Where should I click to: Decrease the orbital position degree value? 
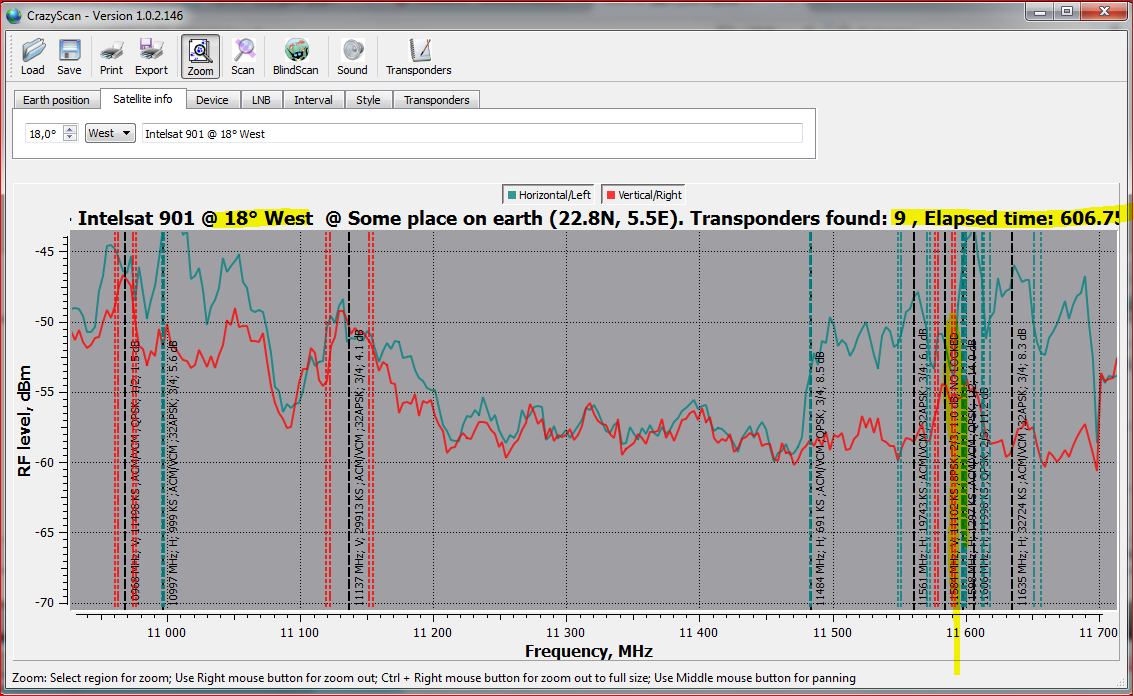(x=70, y=137)
